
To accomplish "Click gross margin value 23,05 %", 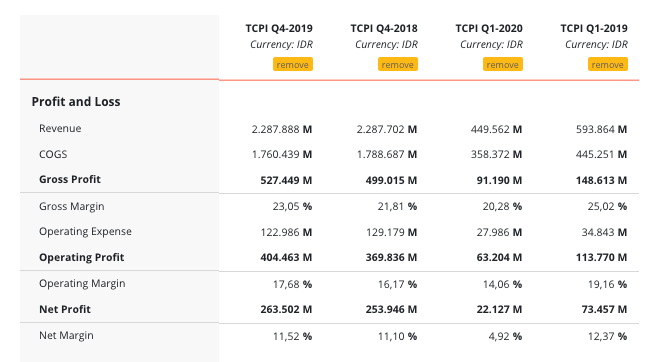I will 292,206.
